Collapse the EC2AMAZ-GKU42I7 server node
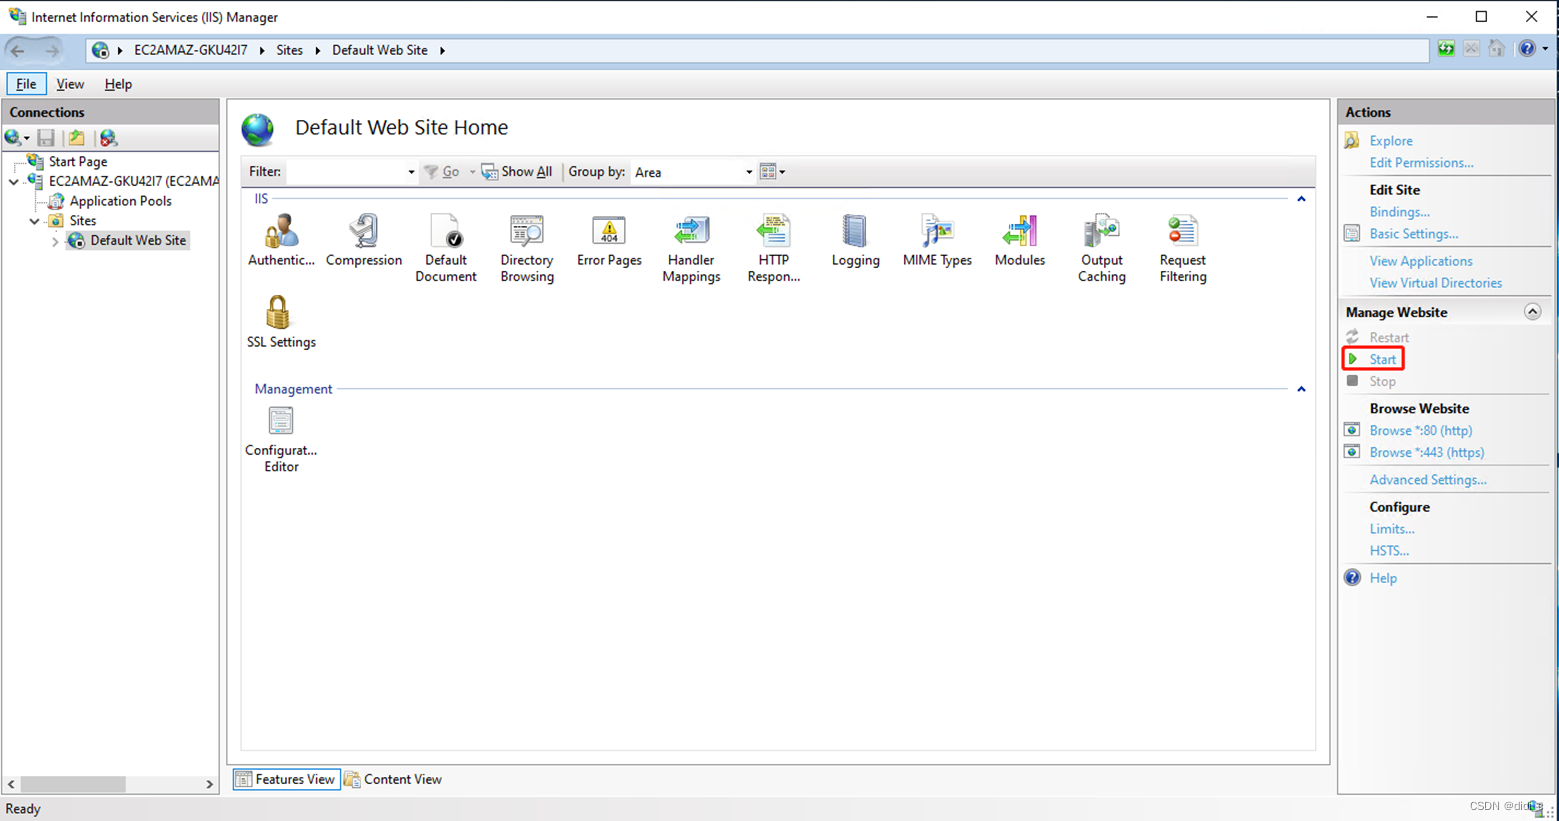 tap(14, 182)
